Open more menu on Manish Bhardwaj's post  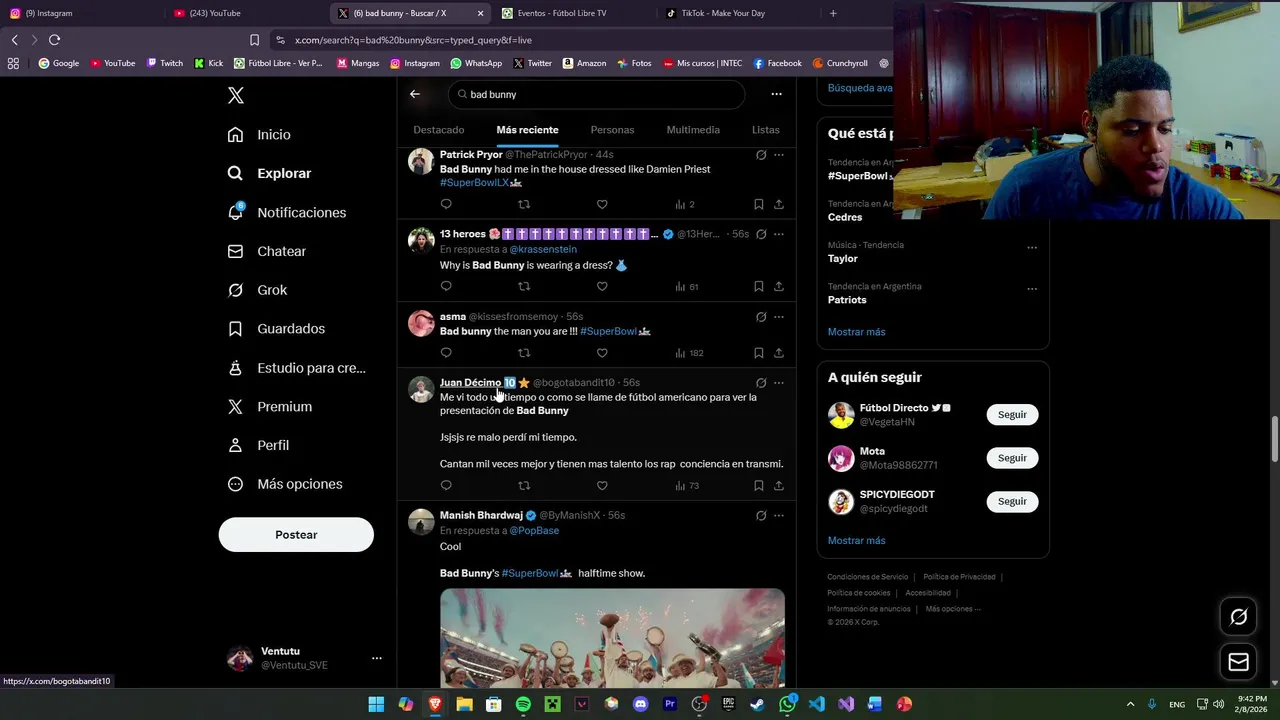click(x=779, y=515)
